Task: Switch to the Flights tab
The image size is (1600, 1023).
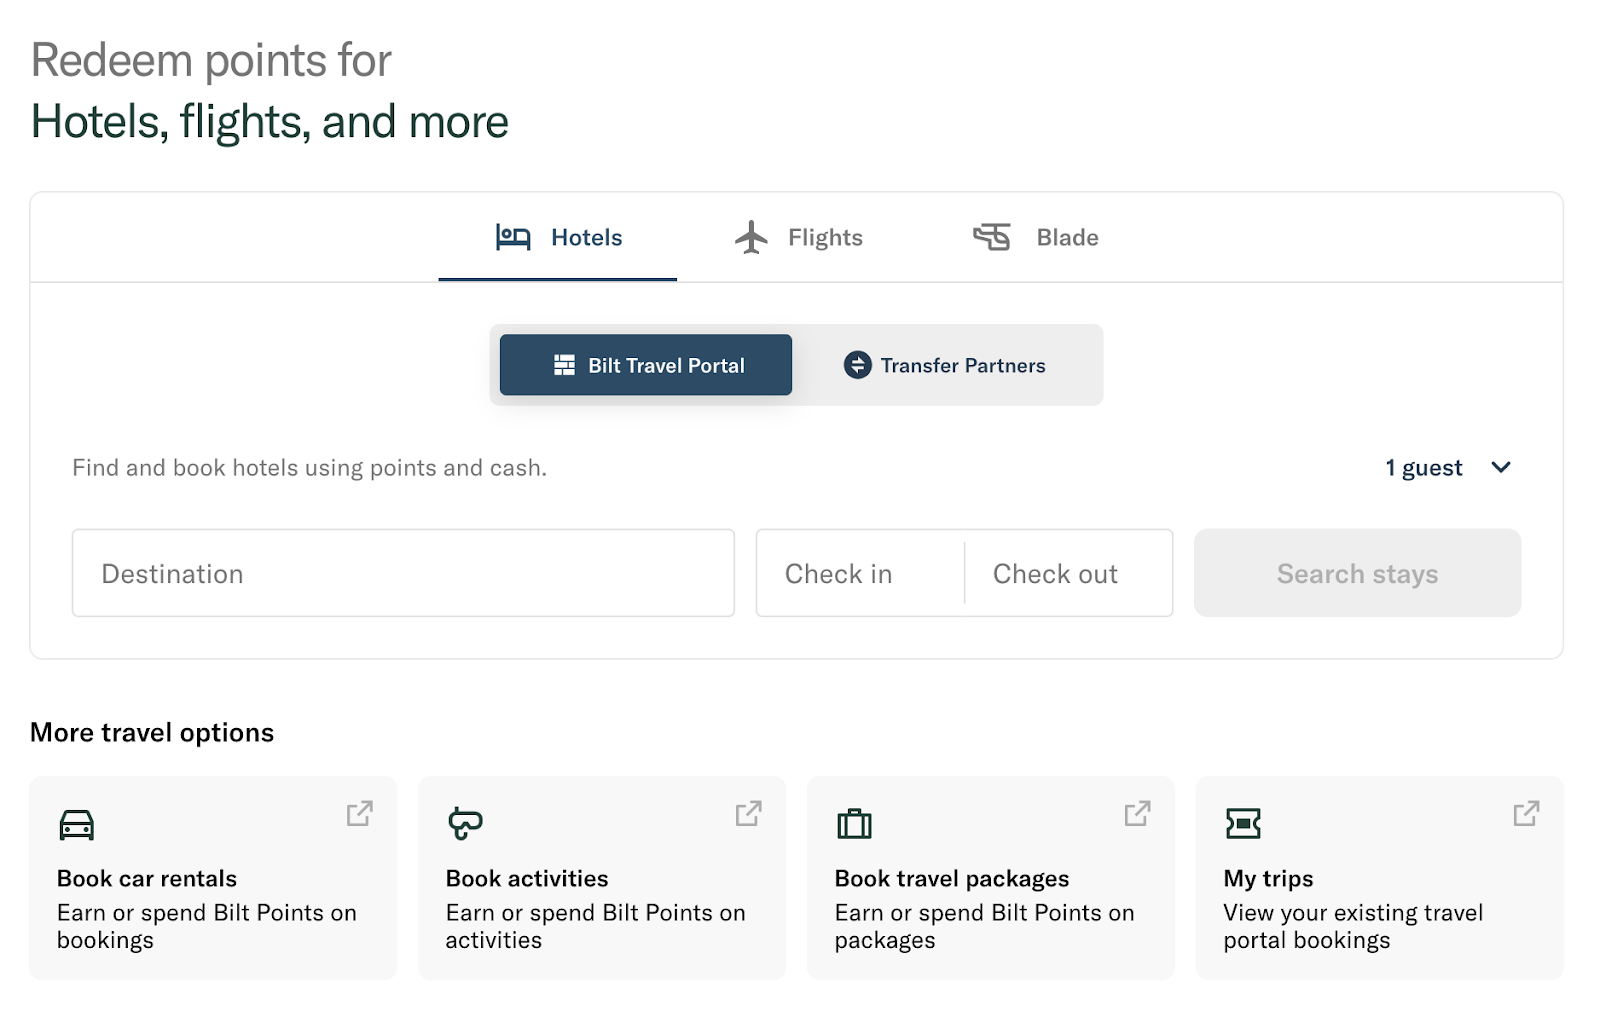Action: (798, 238)
